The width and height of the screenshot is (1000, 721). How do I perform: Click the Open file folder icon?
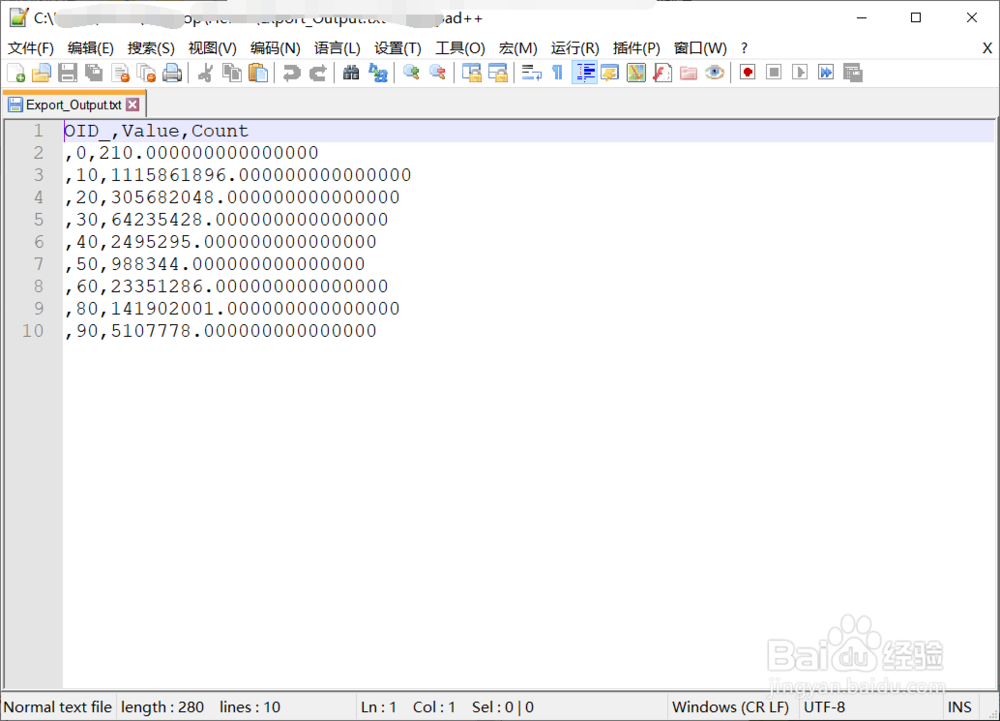[x=41, y=73]
